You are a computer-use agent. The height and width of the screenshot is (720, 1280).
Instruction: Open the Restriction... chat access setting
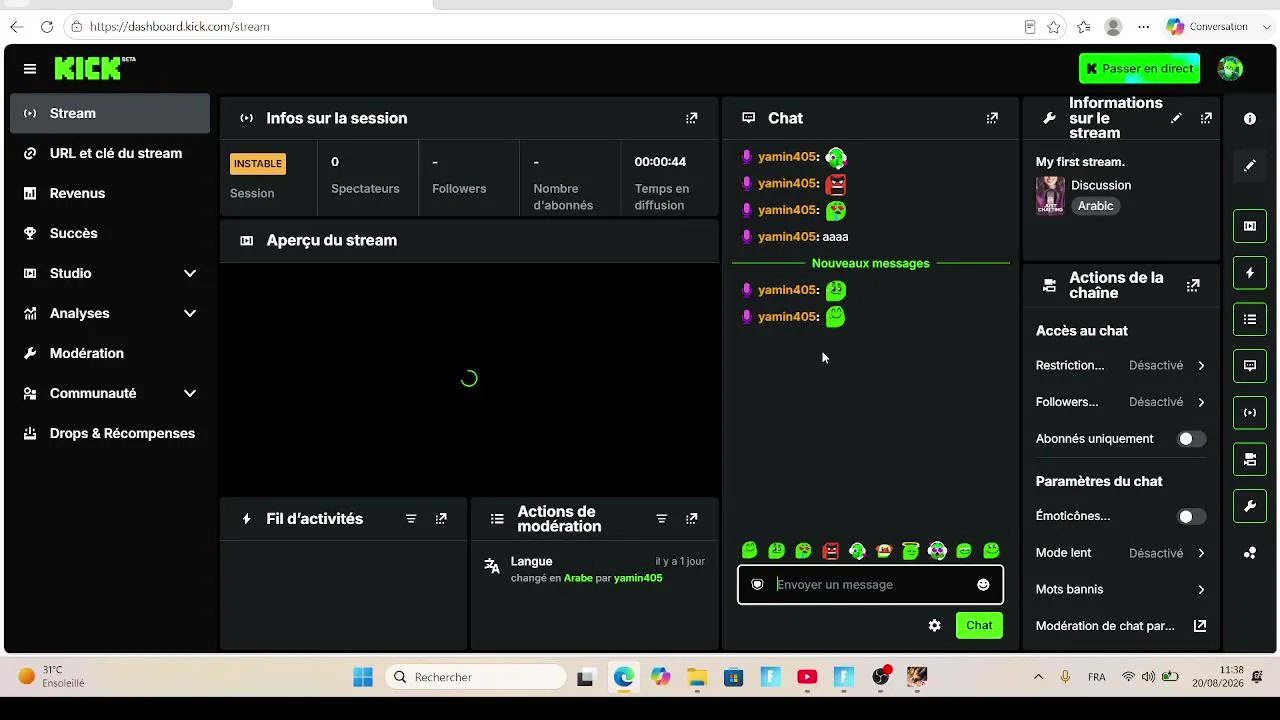click(x=1121, y=366)
